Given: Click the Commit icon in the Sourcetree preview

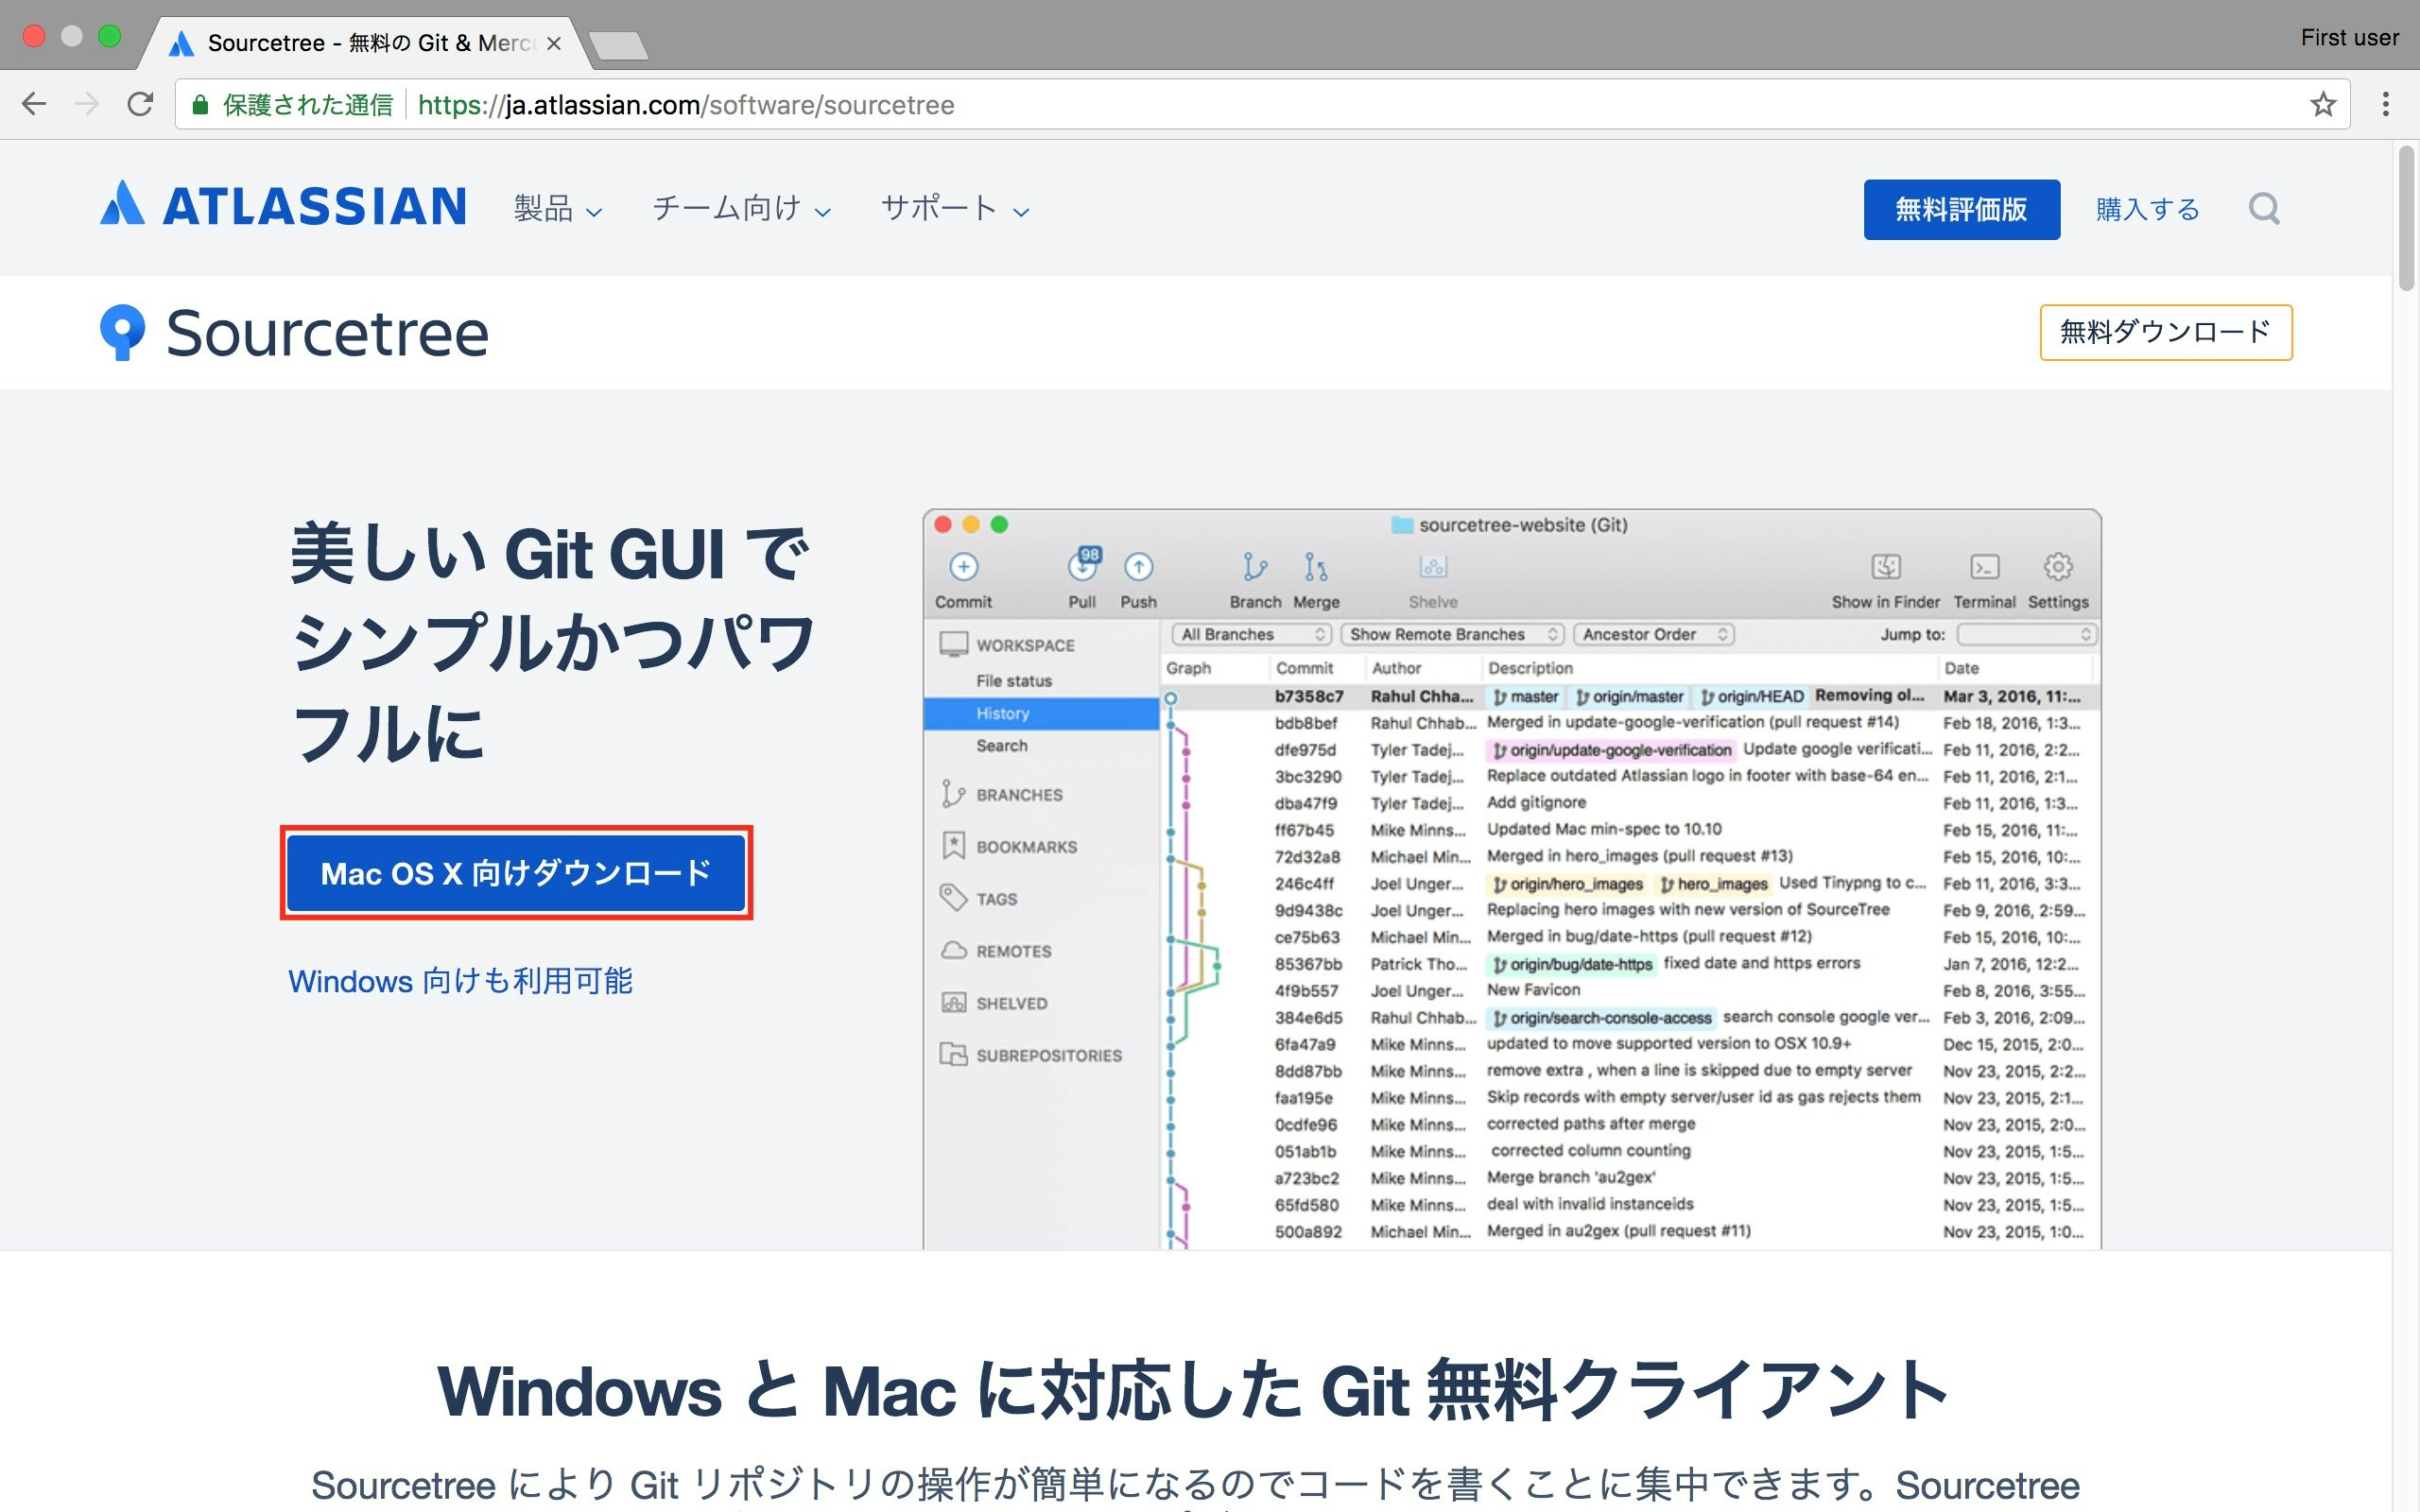Looking at the screenshot, I should [963, 567].
